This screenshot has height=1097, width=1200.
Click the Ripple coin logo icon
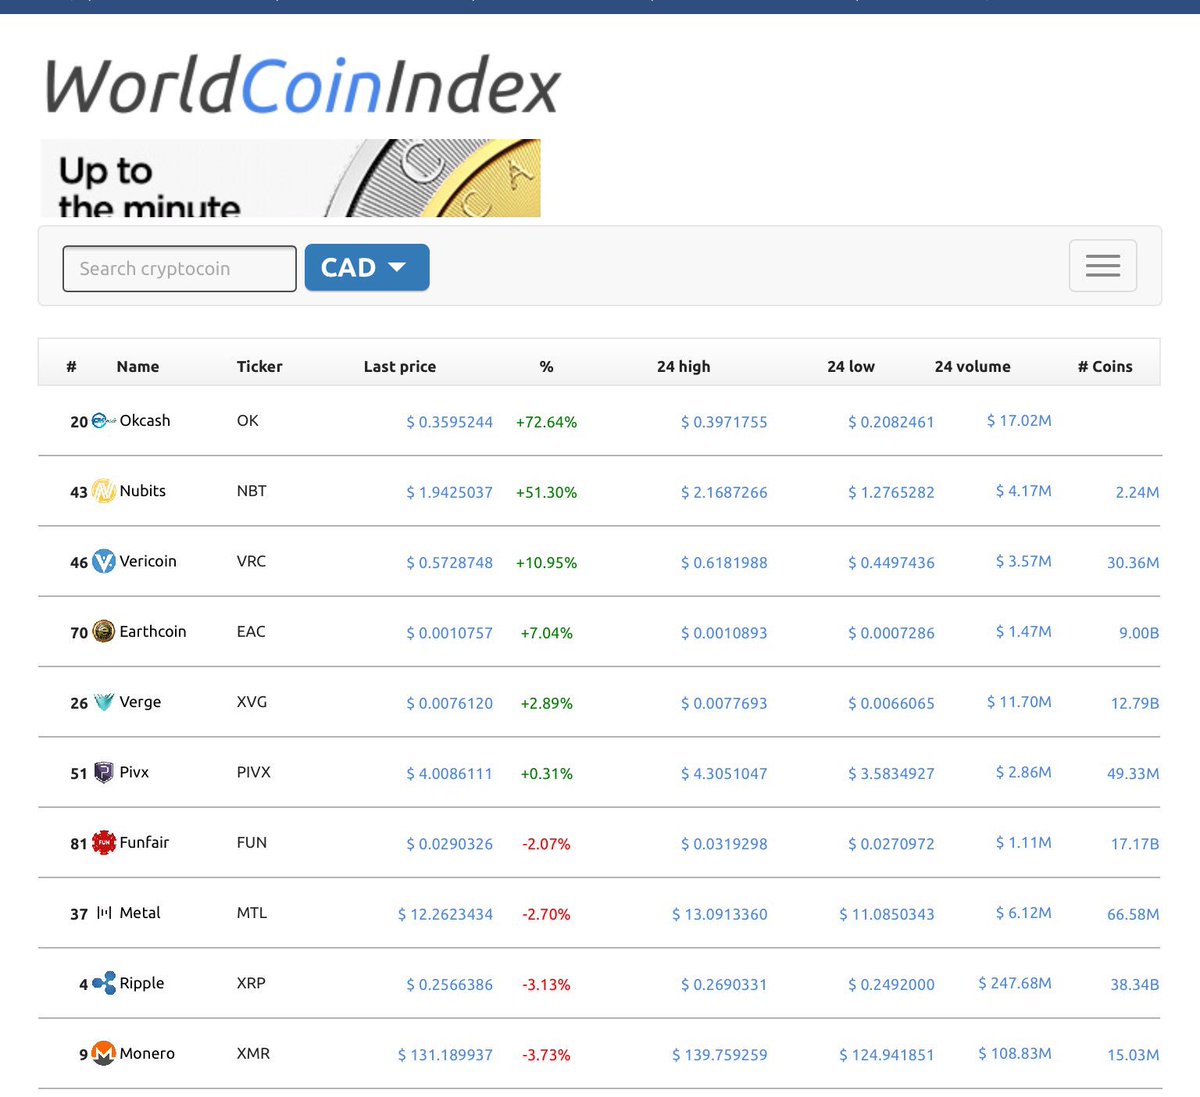click(x=104, y=984)
